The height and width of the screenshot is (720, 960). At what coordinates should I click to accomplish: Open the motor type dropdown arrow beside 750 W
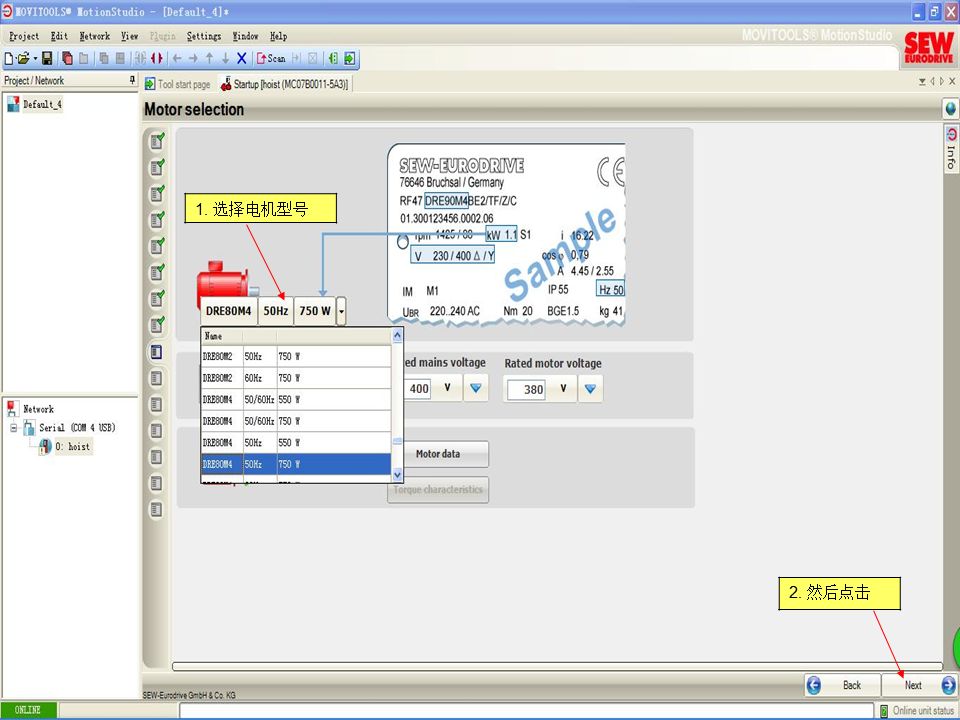342,311
